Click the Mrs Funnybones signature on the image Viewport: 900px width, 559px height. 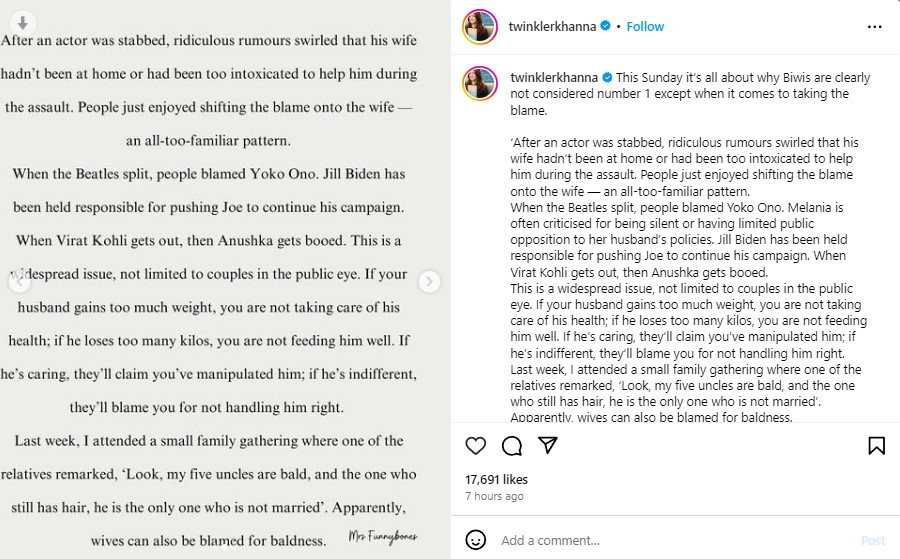(x=383, y=537)
